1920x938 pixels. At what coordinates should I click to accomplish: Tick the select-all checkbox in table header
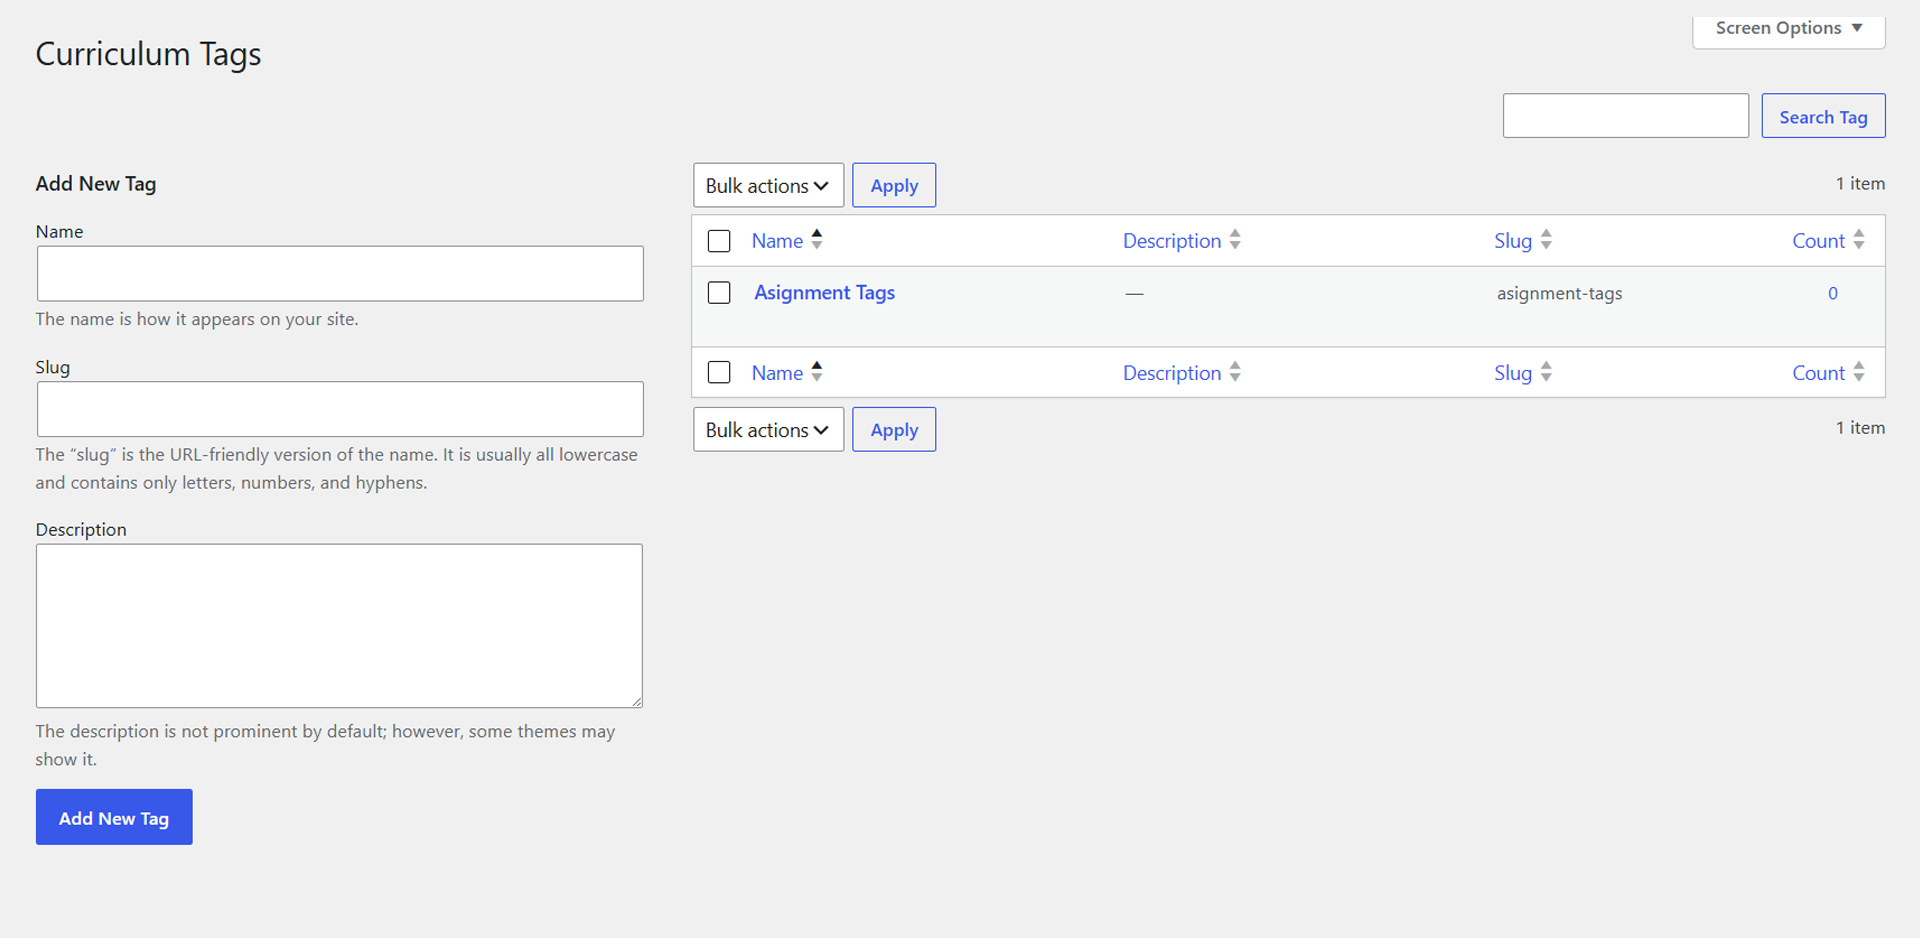pos(719,241)
